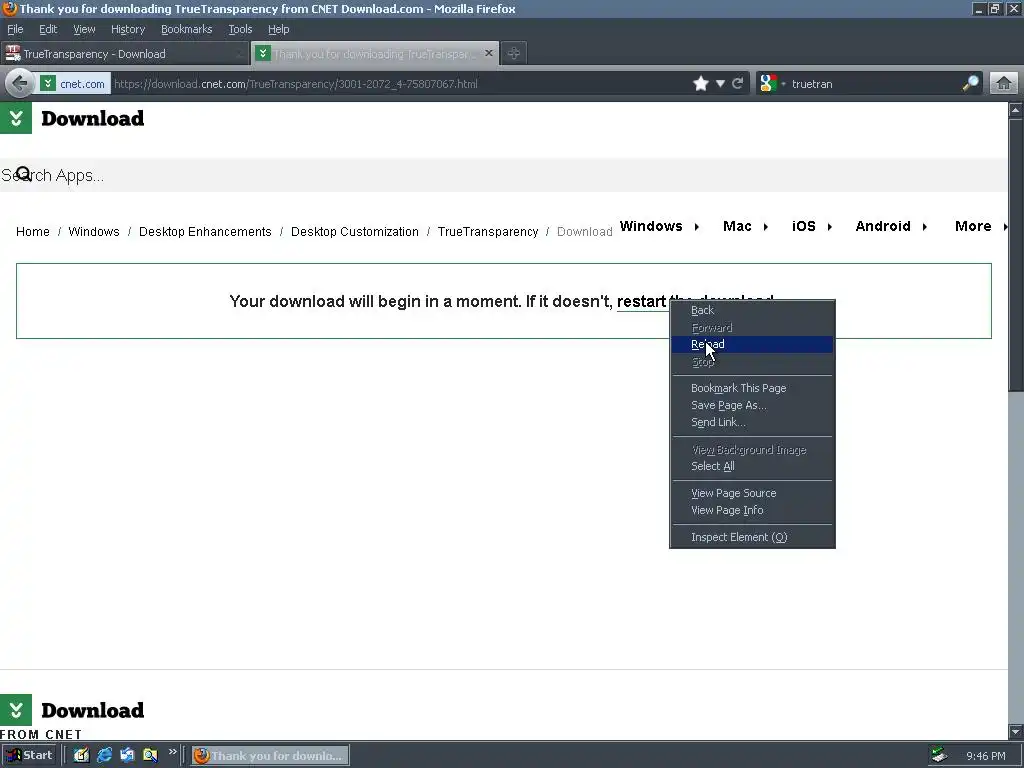Screen dimensions: 1024x768
Task: Click the 'restart the download' link
Action: point(641,302)
